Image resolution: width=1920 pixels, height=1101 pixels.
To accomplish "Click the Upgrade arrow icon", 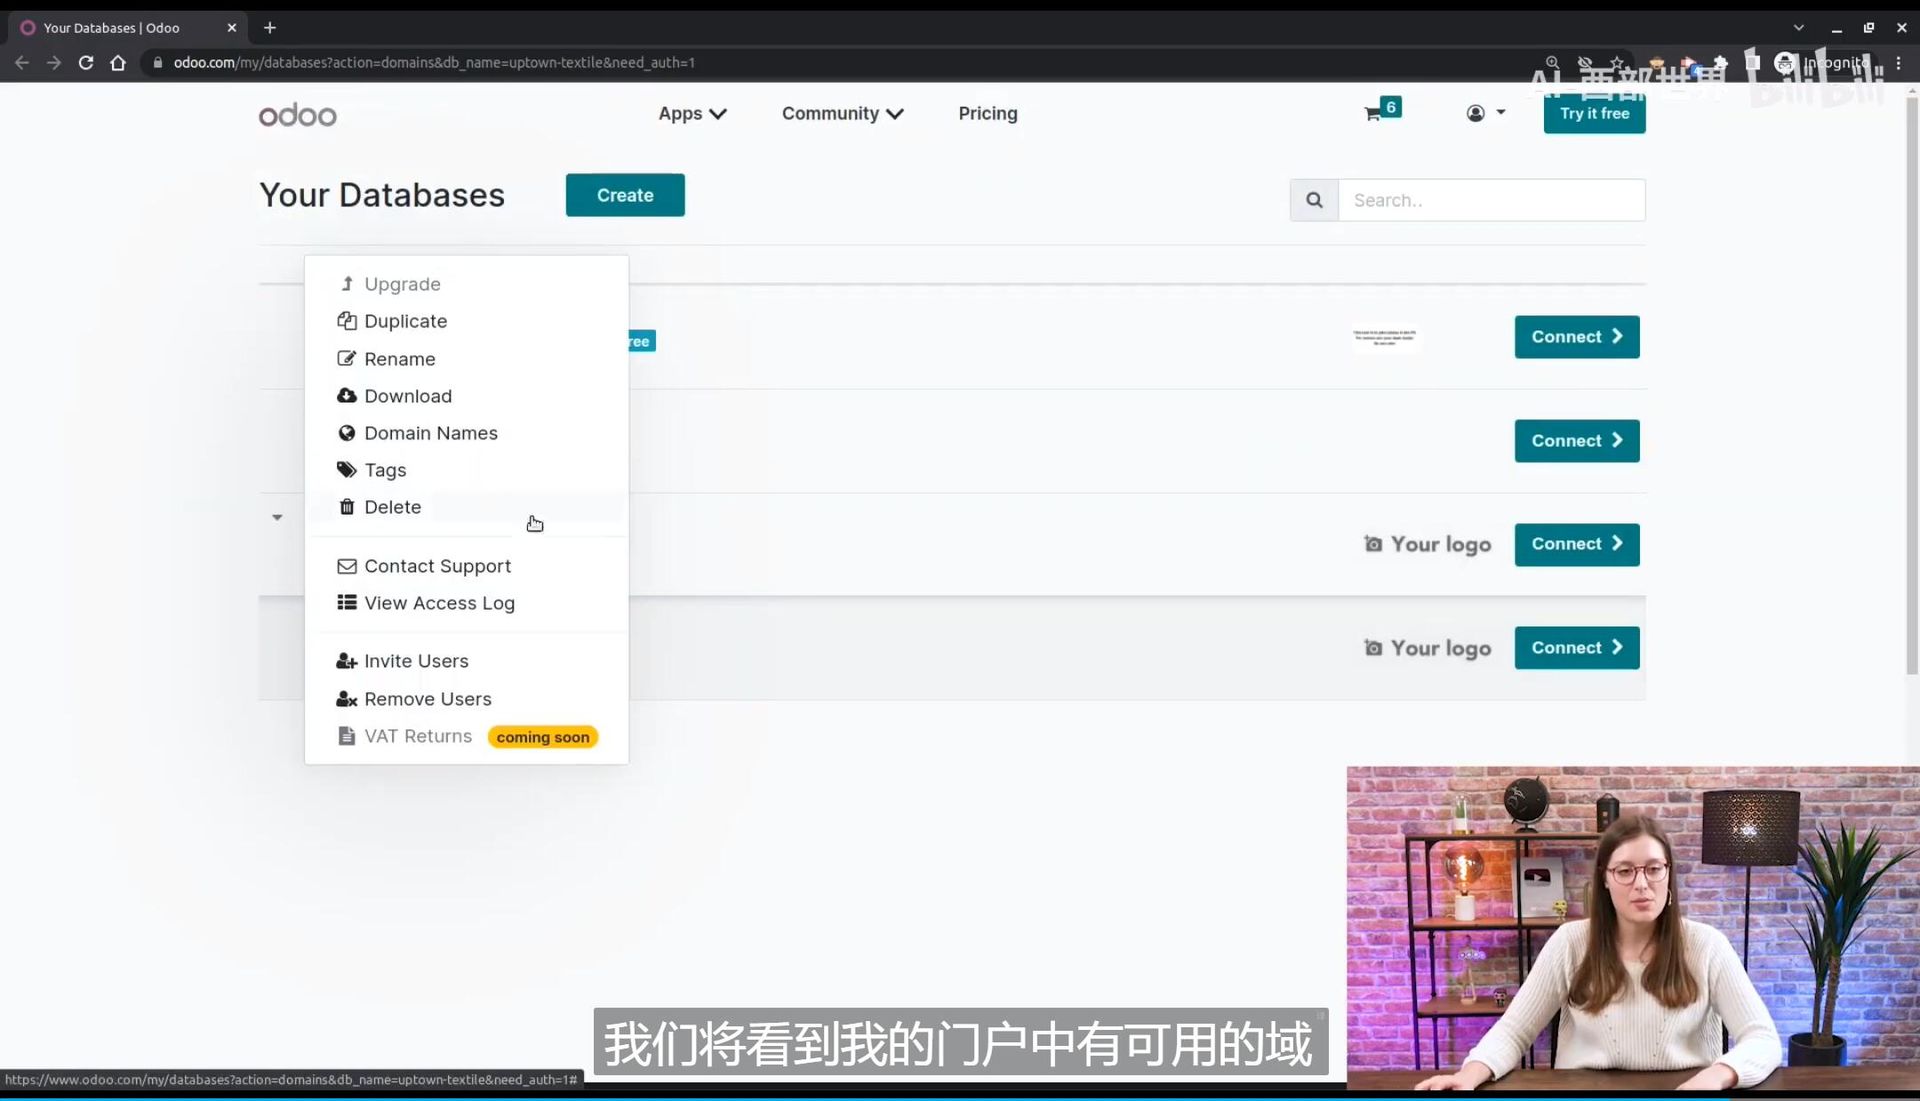I will (x=347, y=284).
